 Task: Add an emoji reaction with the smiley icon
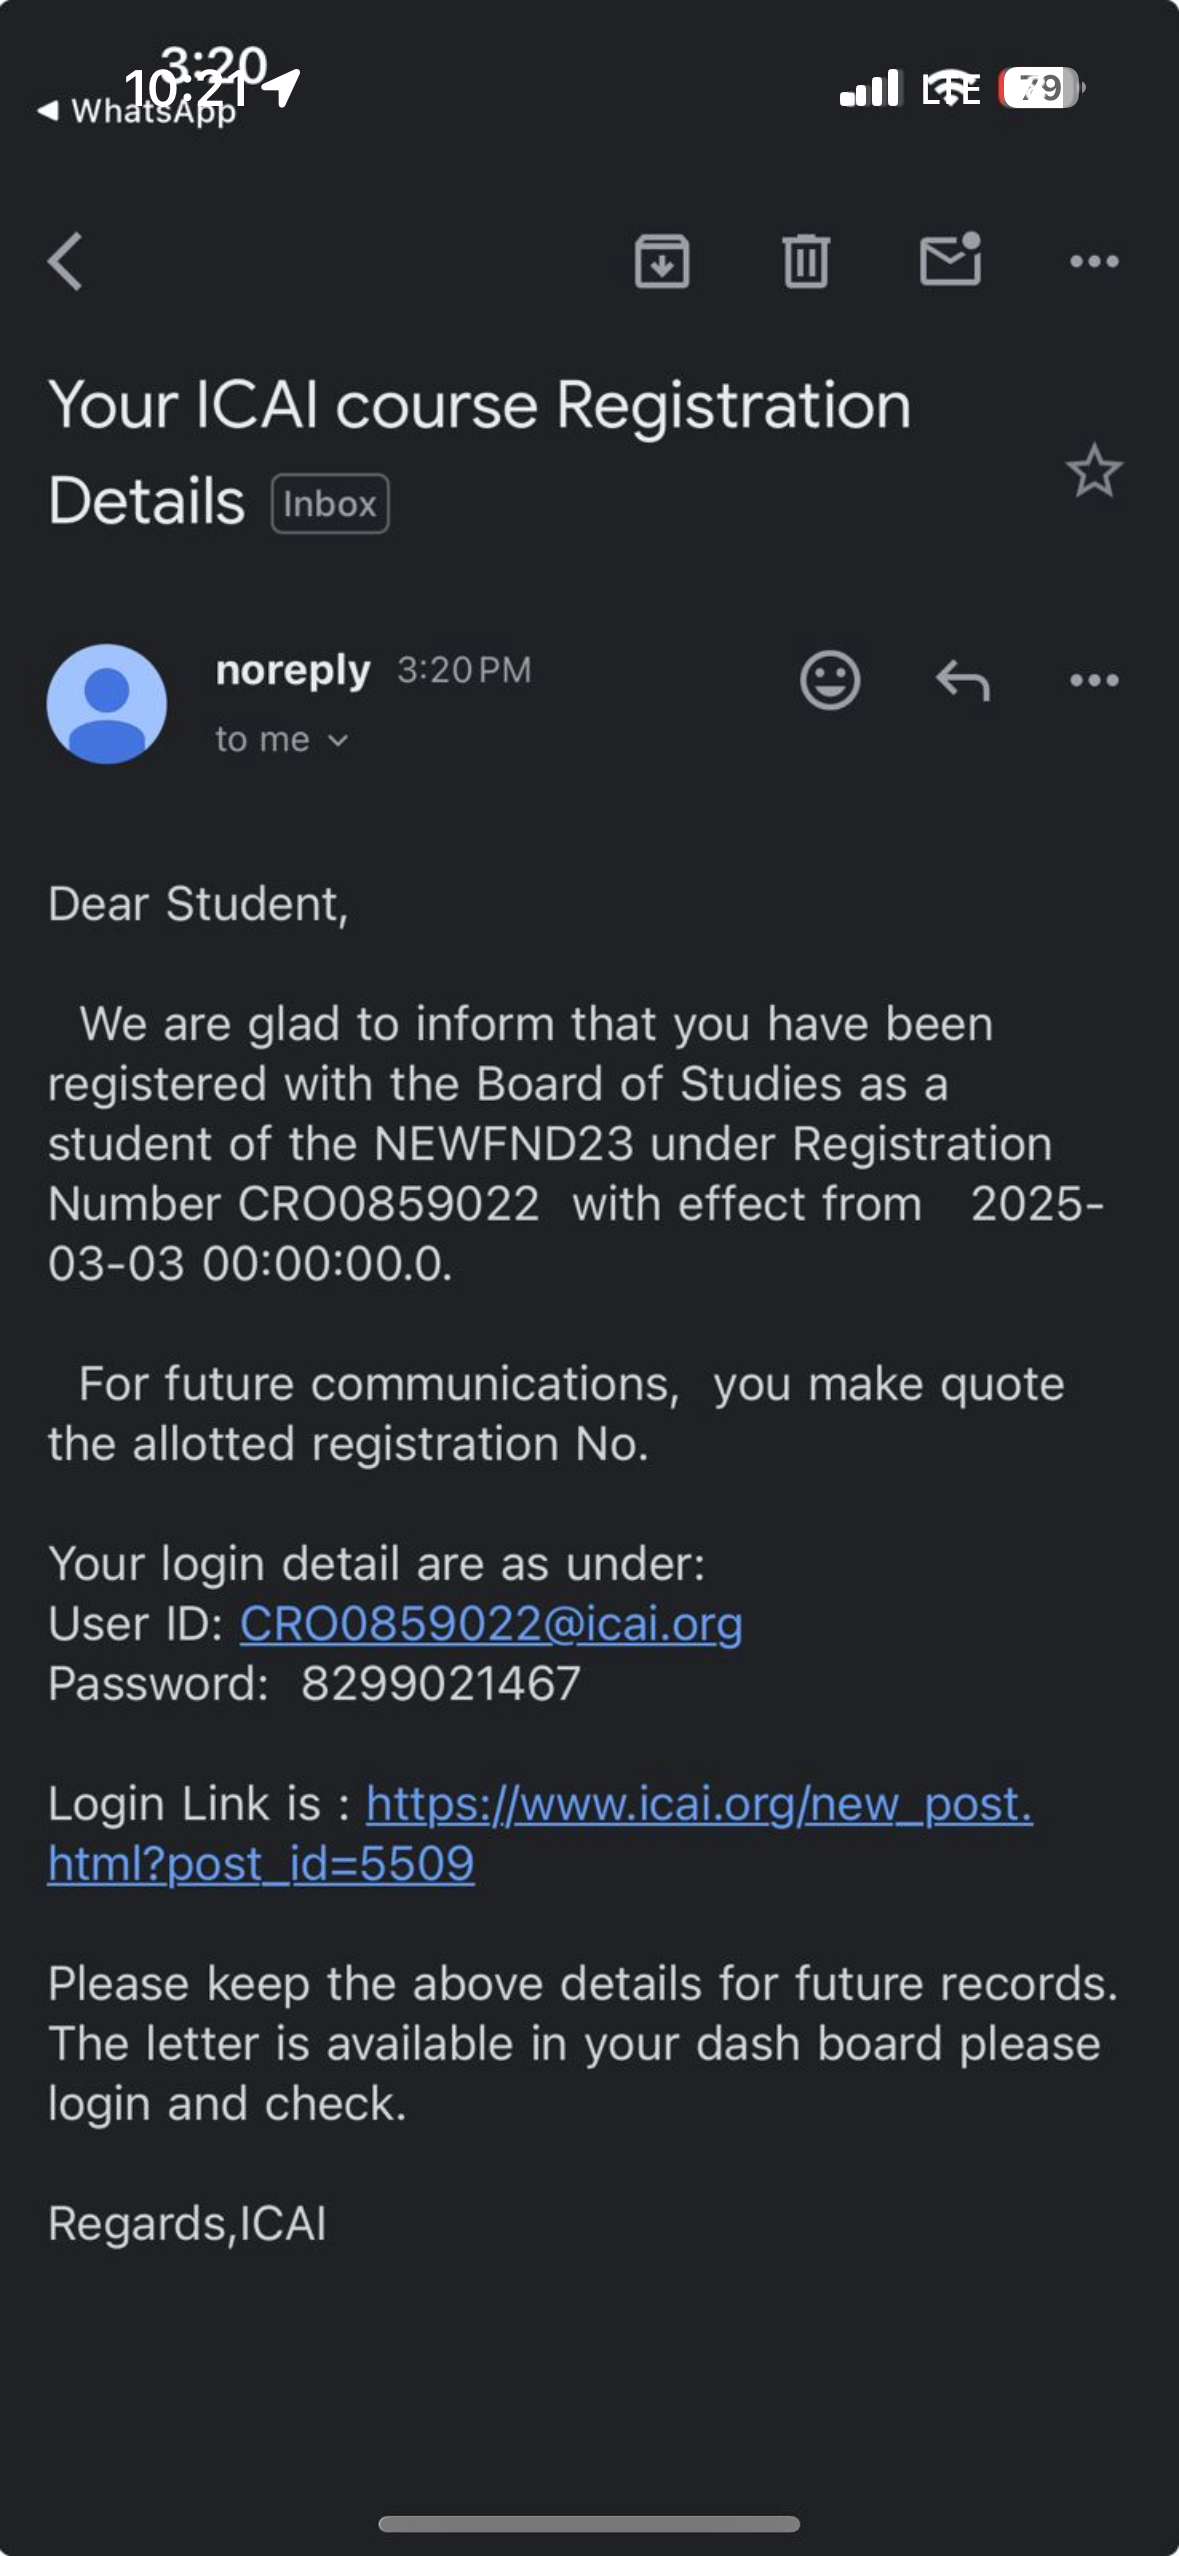pos(830,681)
